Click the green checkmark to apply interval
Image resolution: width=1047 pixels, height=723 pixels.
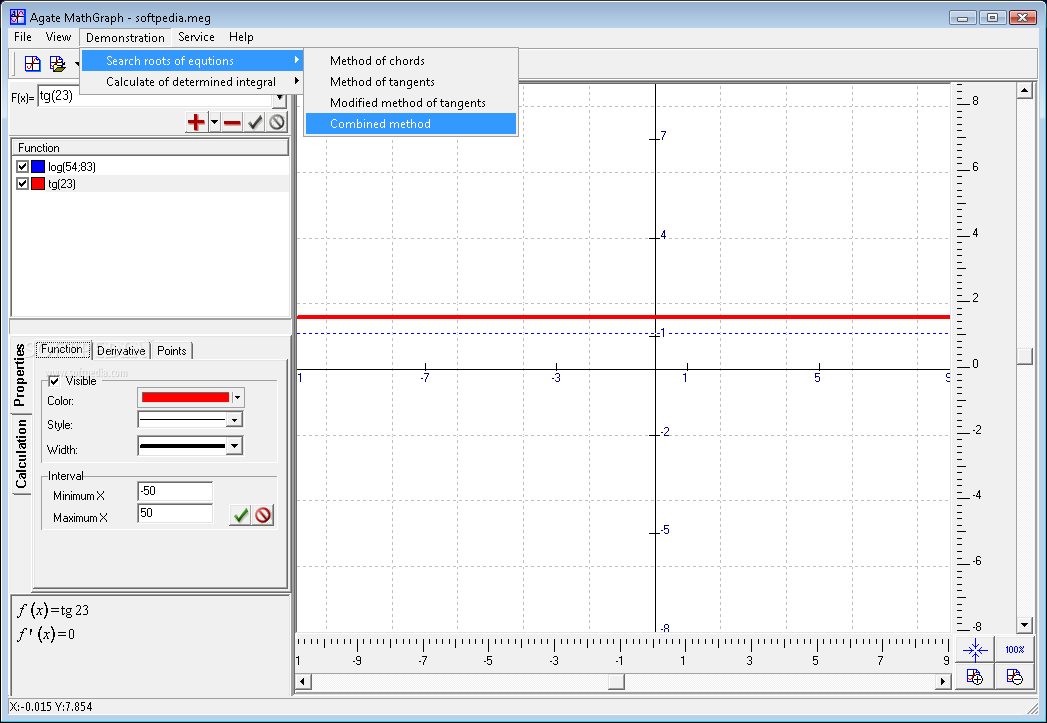coord(240,515)
